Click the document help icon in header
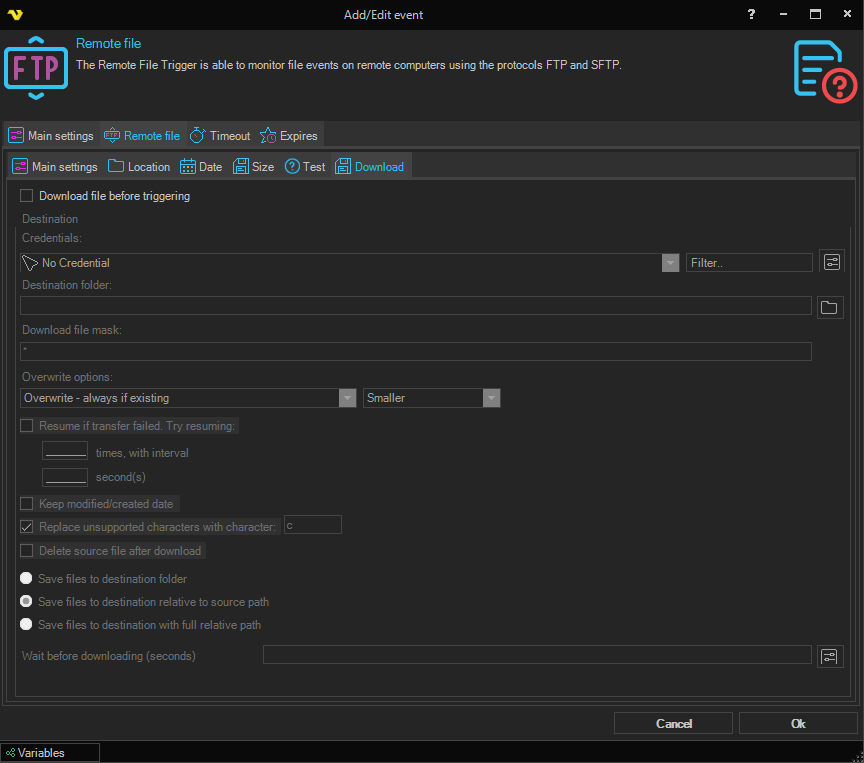The image size is (864, 763). pyautogui.click(x=824, y=70)
